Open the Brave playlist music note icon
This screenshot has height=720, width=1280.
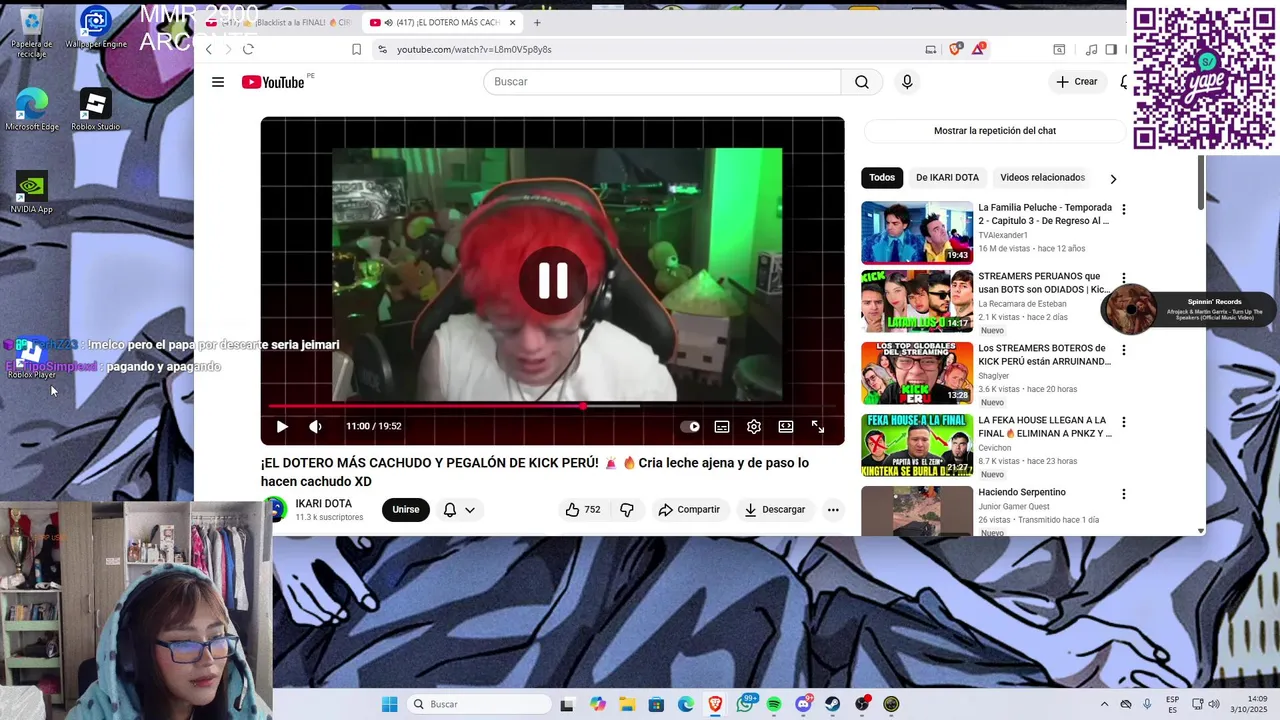coord(1091,49)
